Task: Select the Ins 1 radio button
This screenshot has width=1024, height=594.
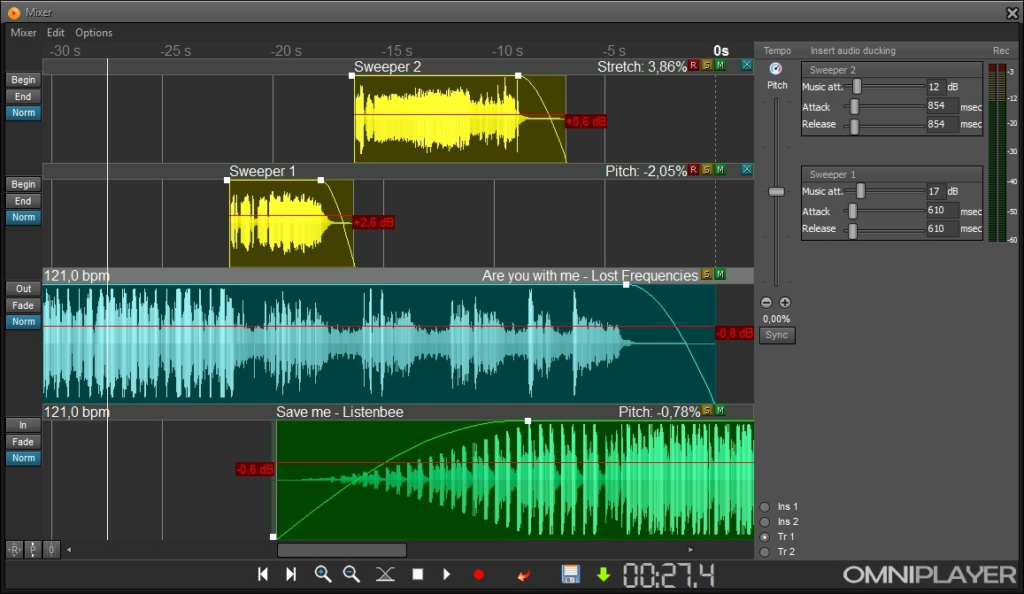Action: [x=765, y=507]
